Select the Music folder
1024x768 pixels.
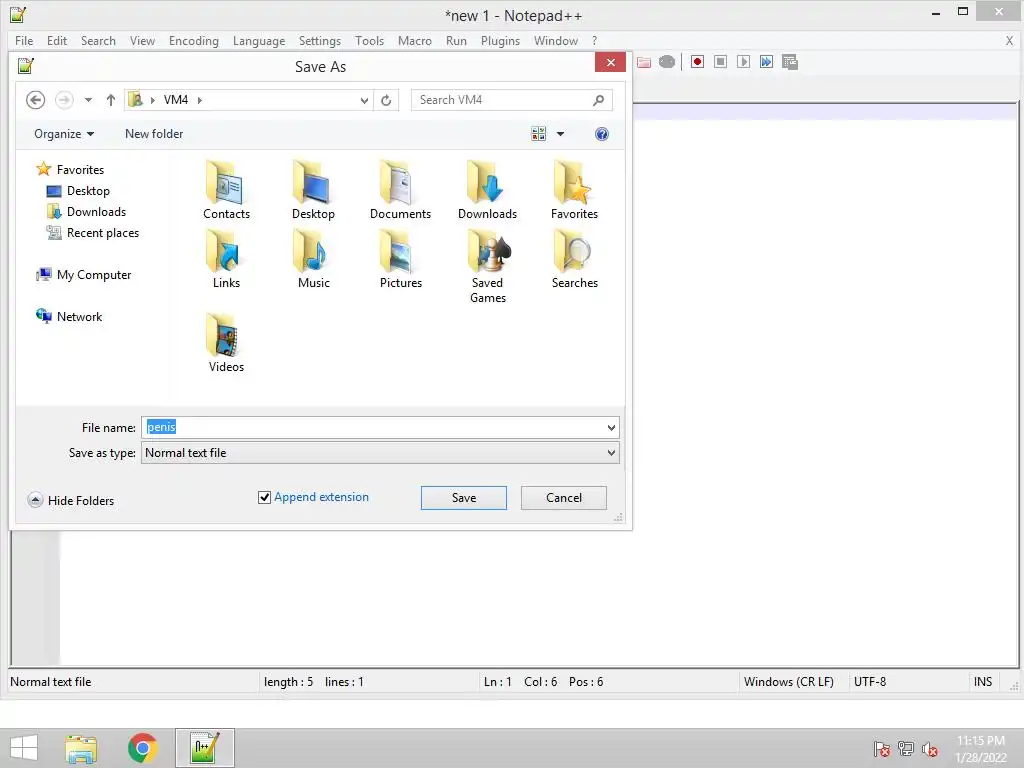tap(313, 259)
